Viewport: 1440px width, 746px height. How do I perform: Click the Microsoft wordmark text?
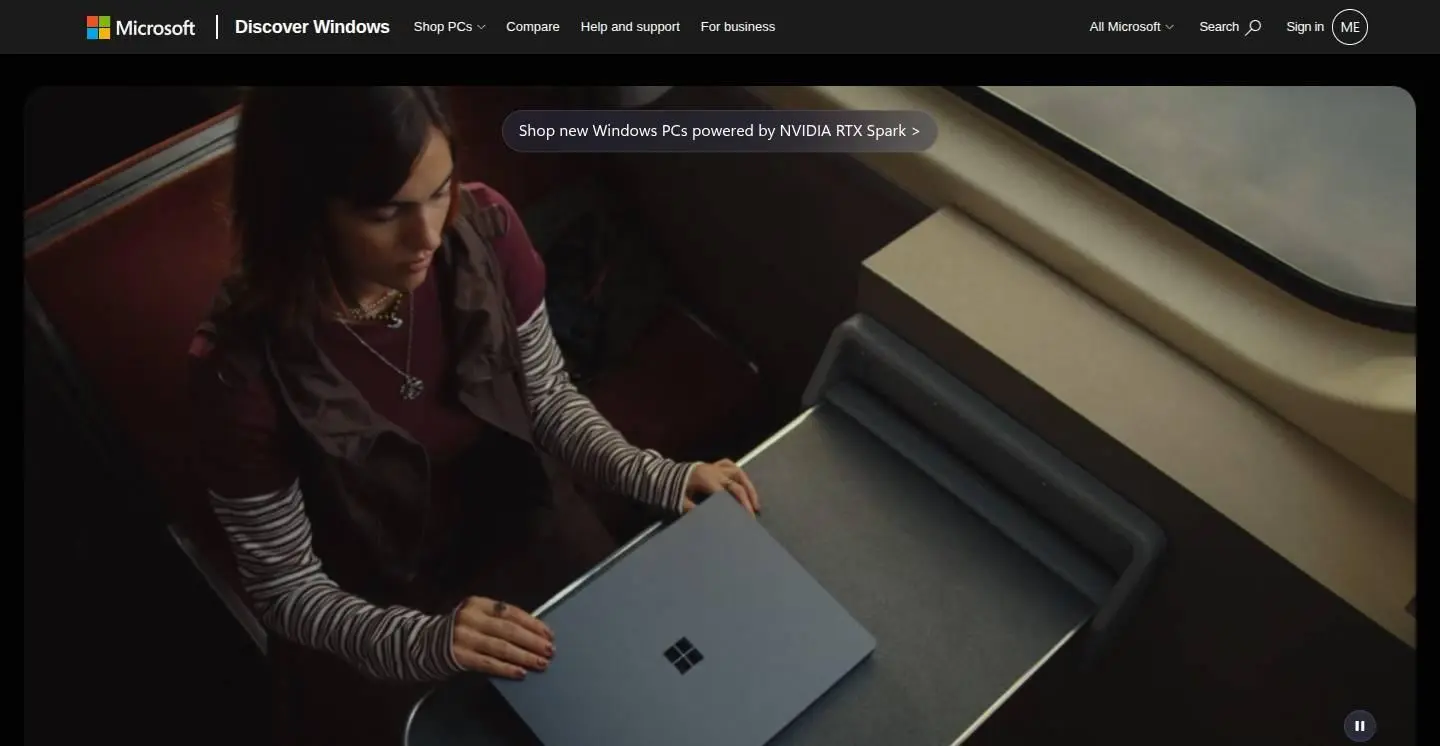(155, 28)
